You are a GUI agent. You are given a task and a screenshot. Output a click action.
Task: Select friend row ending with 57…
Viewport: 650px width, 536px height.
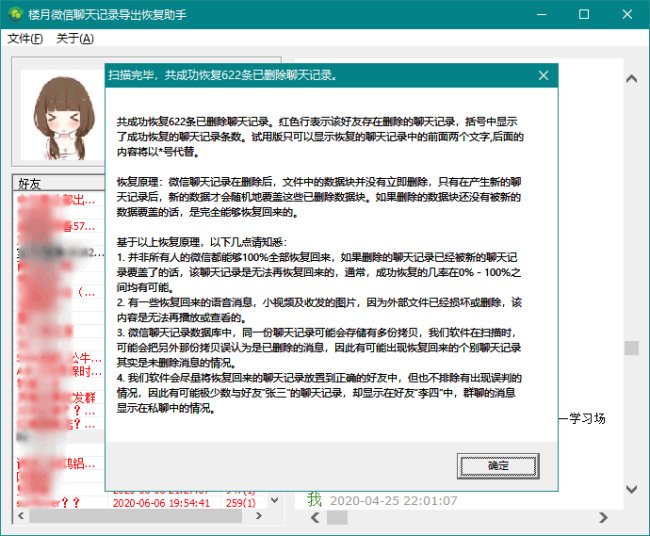(59, 226)
